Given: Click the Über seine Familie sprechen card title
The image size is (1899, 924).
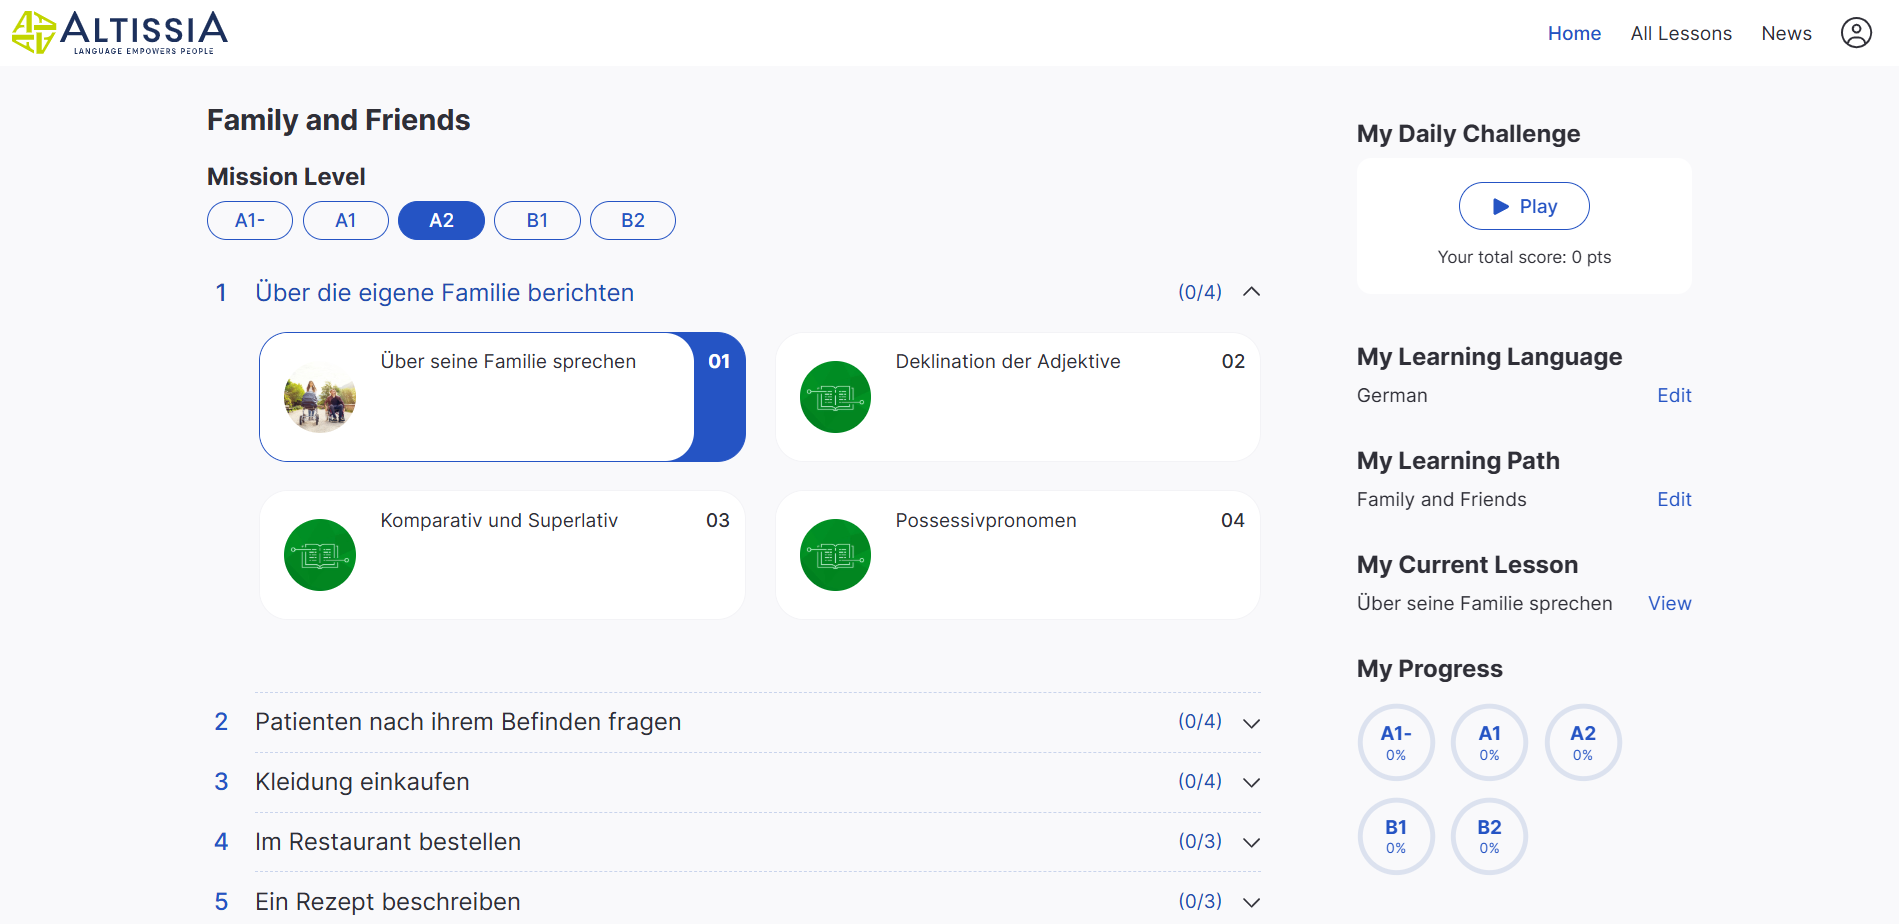Looking at the screenshot, I should tap(508, 361).
